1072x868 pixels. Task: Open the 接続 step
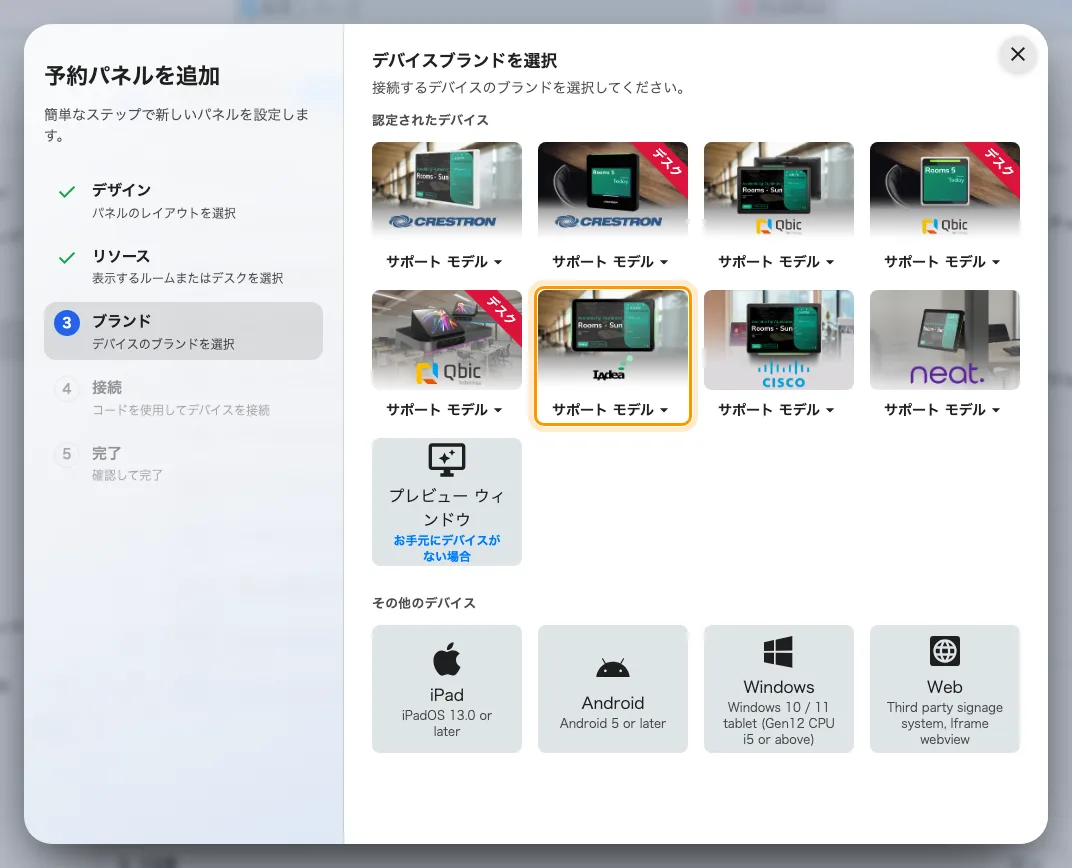pos(183,397)
